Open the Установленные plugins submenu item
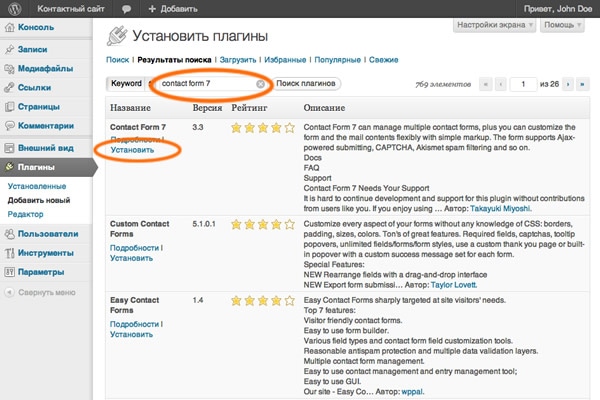 [x=37, y=186]
